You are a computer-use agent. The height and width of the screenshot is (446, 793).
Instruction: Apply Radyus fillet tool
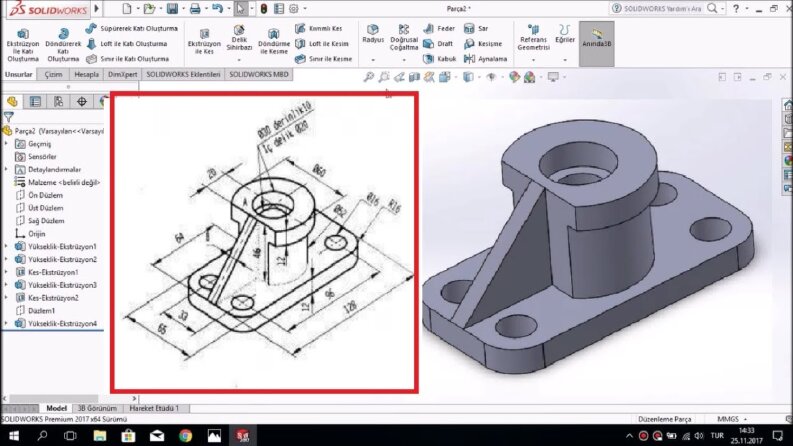(373, 34)
